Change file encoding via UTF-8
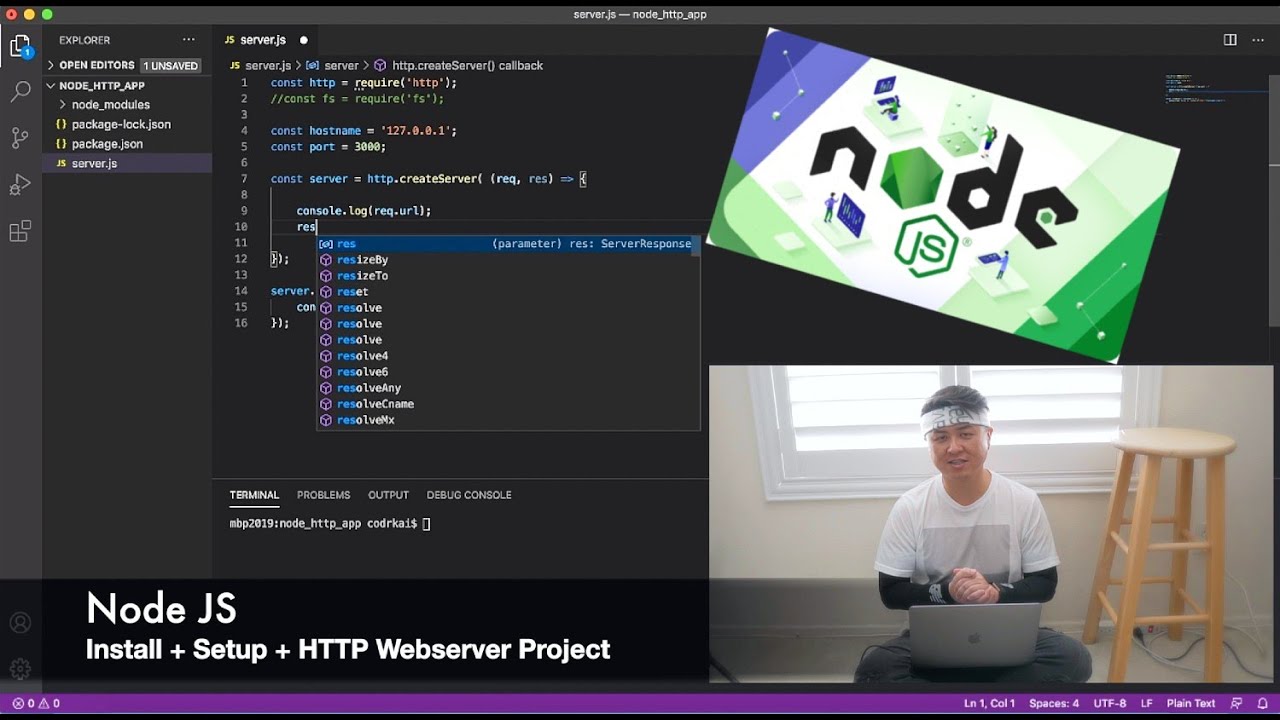 point(1110,703)
